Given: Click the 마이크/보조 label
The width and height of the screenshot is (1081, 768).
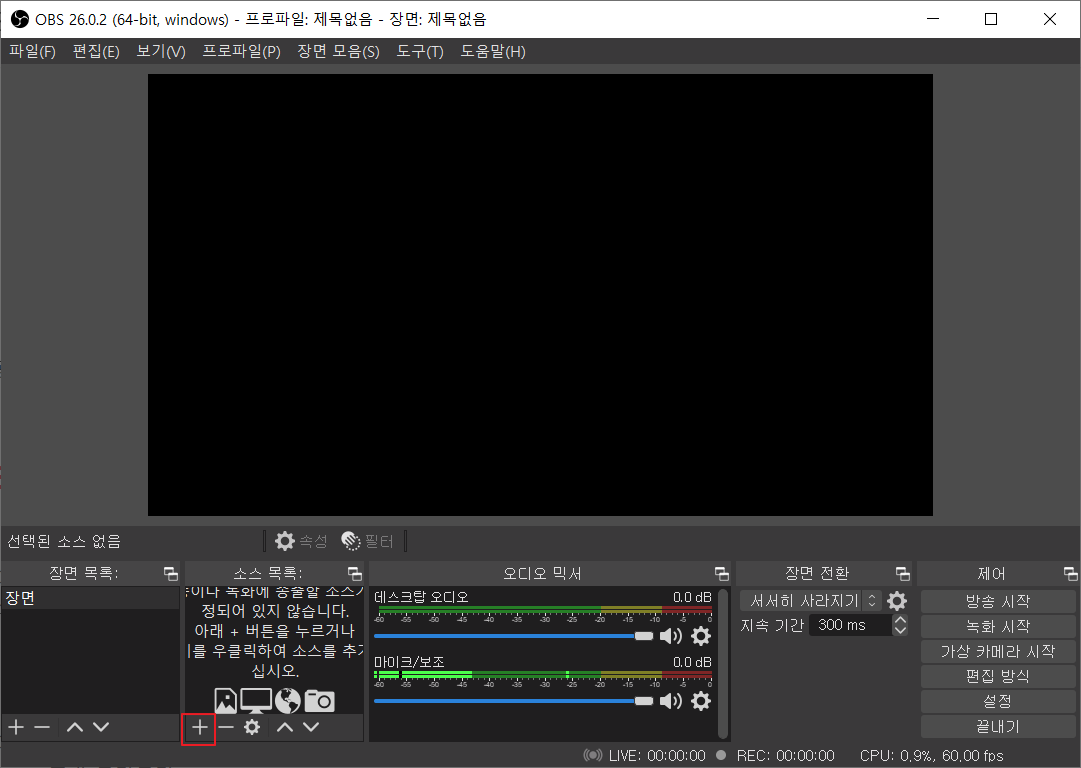Looking at the screenshot, I should click(x=409, y=662).
